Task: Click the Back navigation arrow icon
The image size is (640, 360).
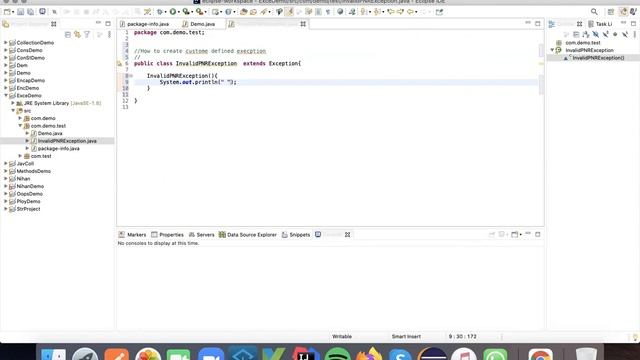Action: pyautogui.click(x=411, y=12)
